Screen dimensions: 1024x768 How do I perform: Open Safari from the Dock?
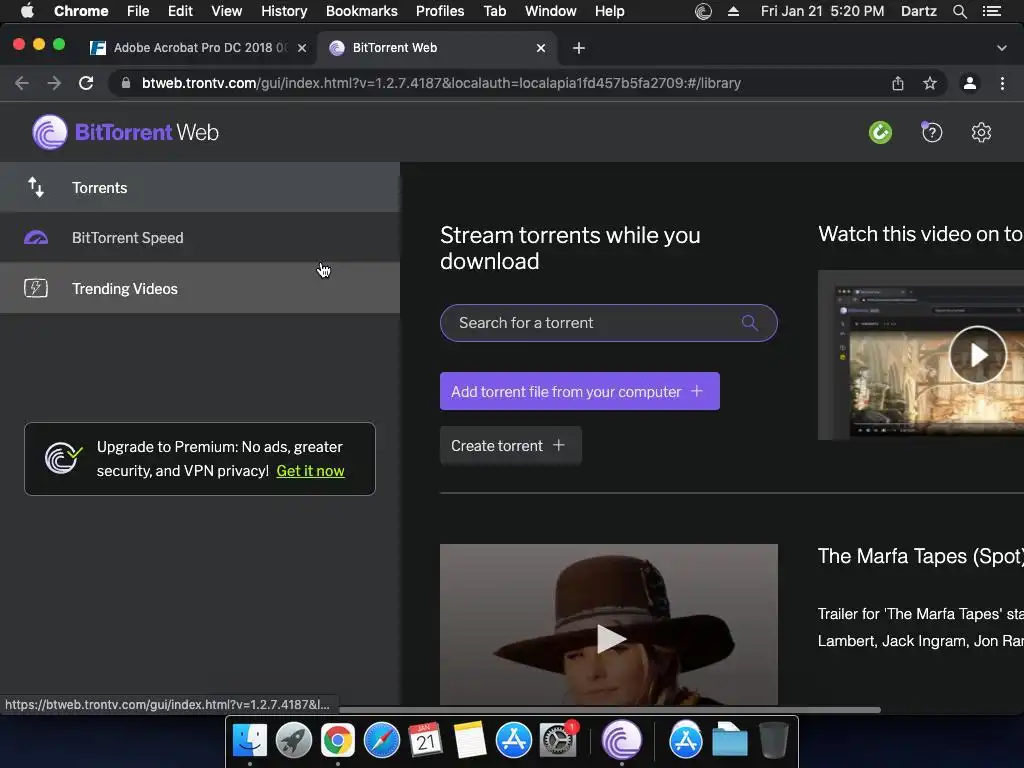(x=381, y=740)
